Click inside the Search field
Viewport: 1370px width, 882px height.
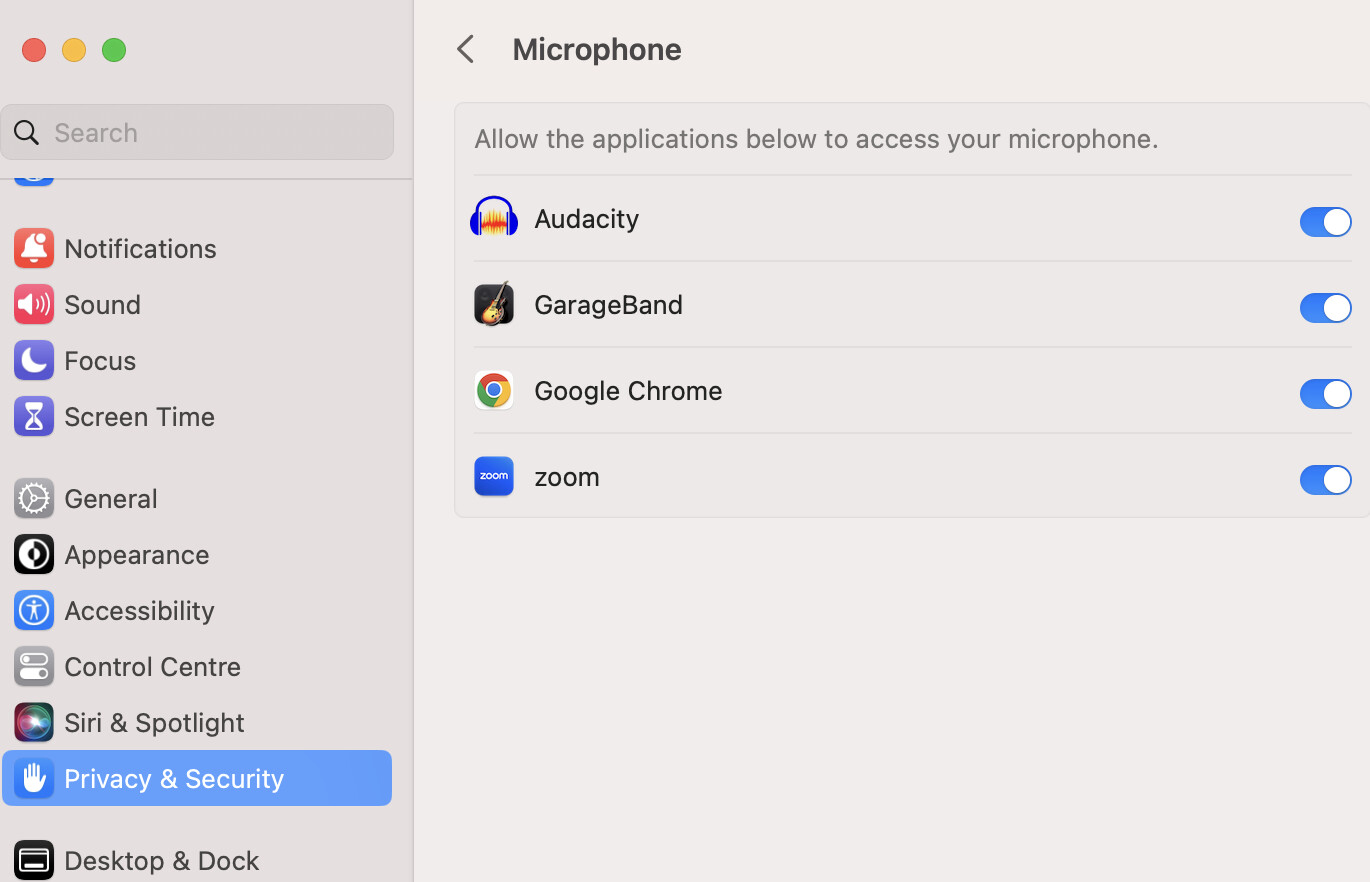coord(197,131)
